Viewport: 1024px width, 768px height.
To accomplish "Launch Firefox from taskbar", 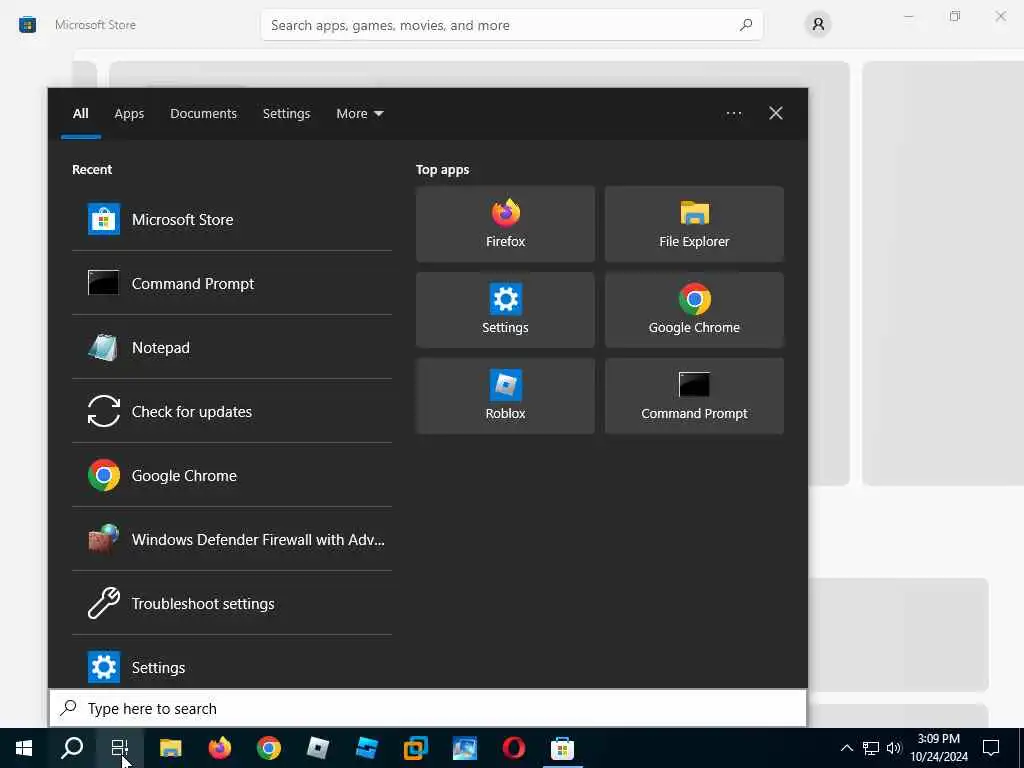I will point(219,748).
